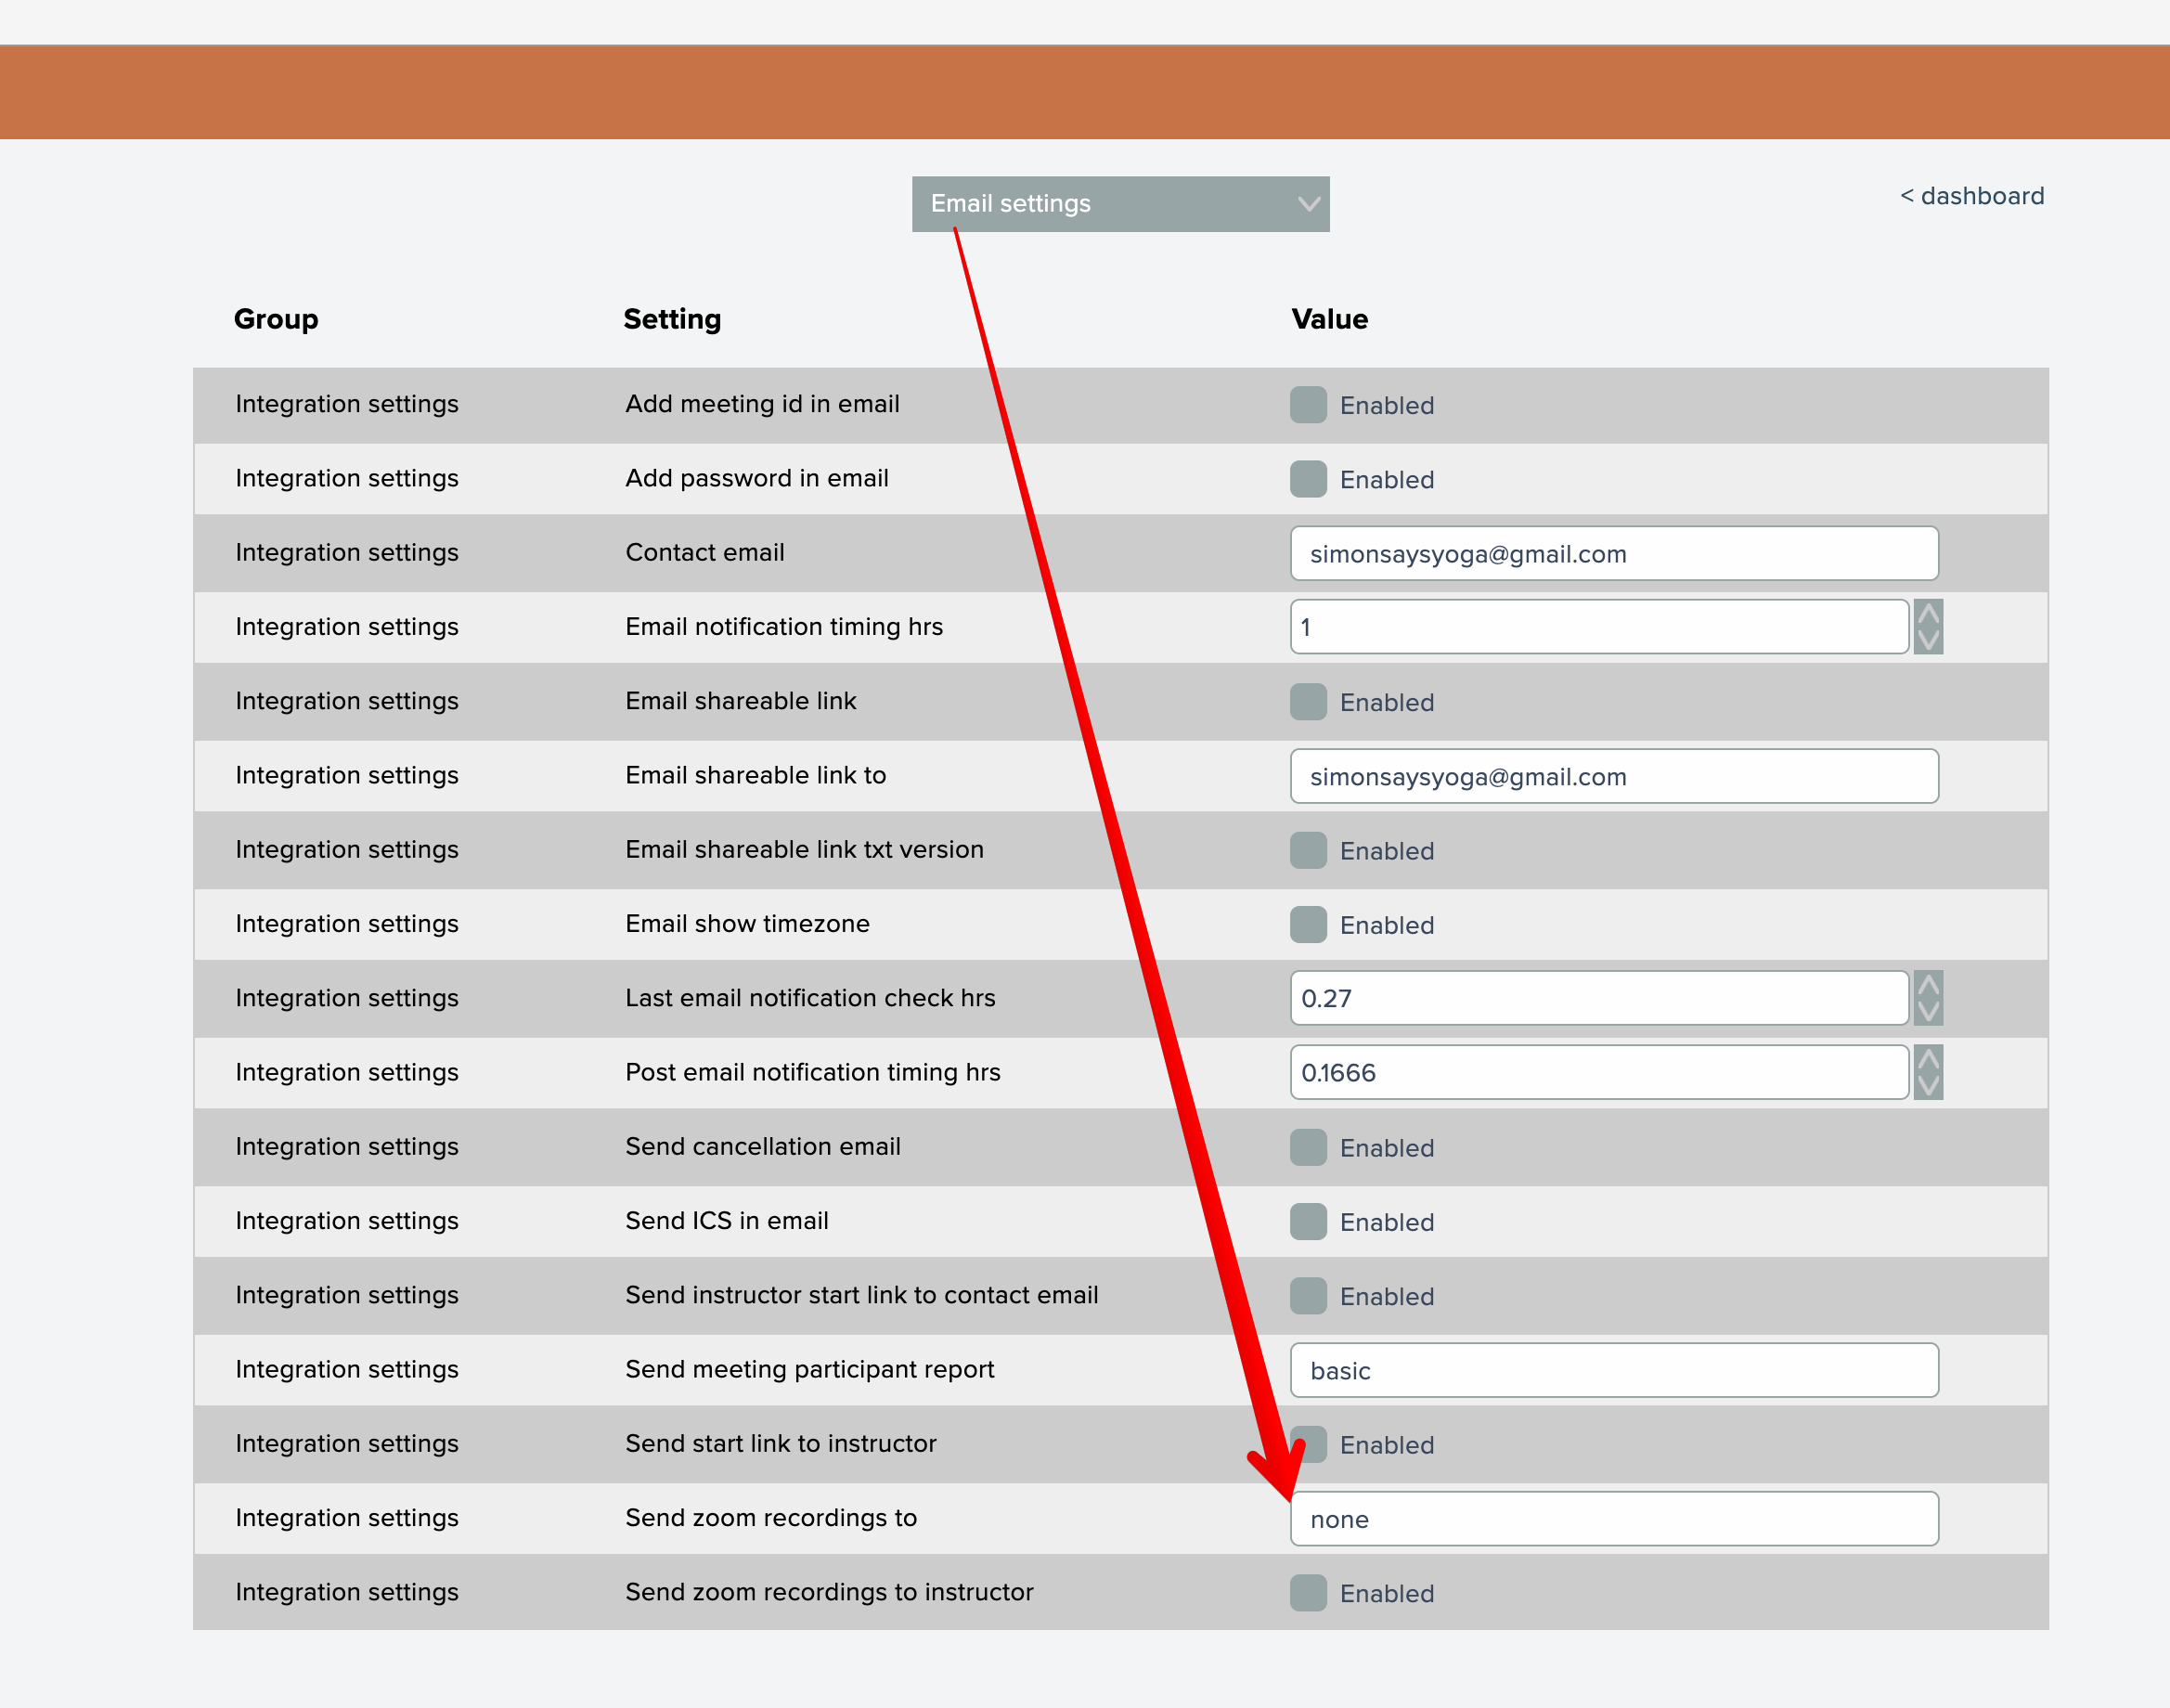Image resolution: width=2170 pixels, height=1708 pixels.
Task: Open the Email settings dropdown
Action: (1119, 204)
